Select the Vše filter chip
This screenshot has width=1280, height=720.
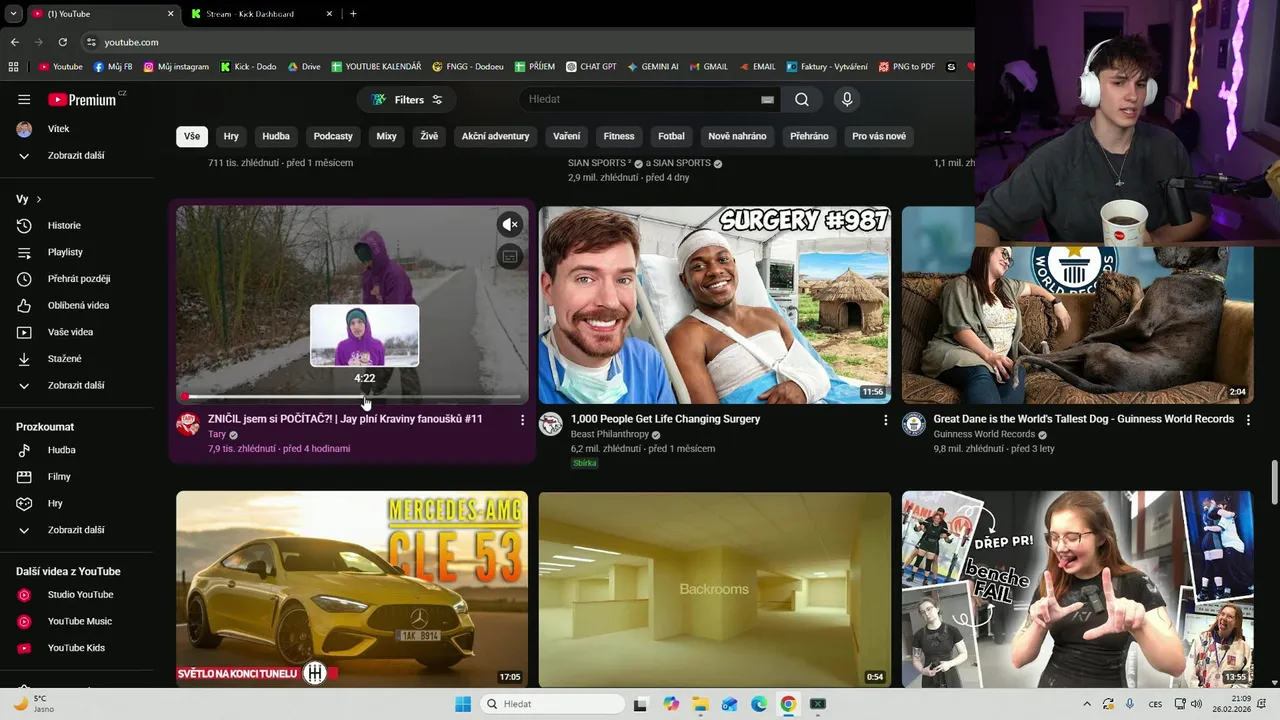(x=192, y=136)
